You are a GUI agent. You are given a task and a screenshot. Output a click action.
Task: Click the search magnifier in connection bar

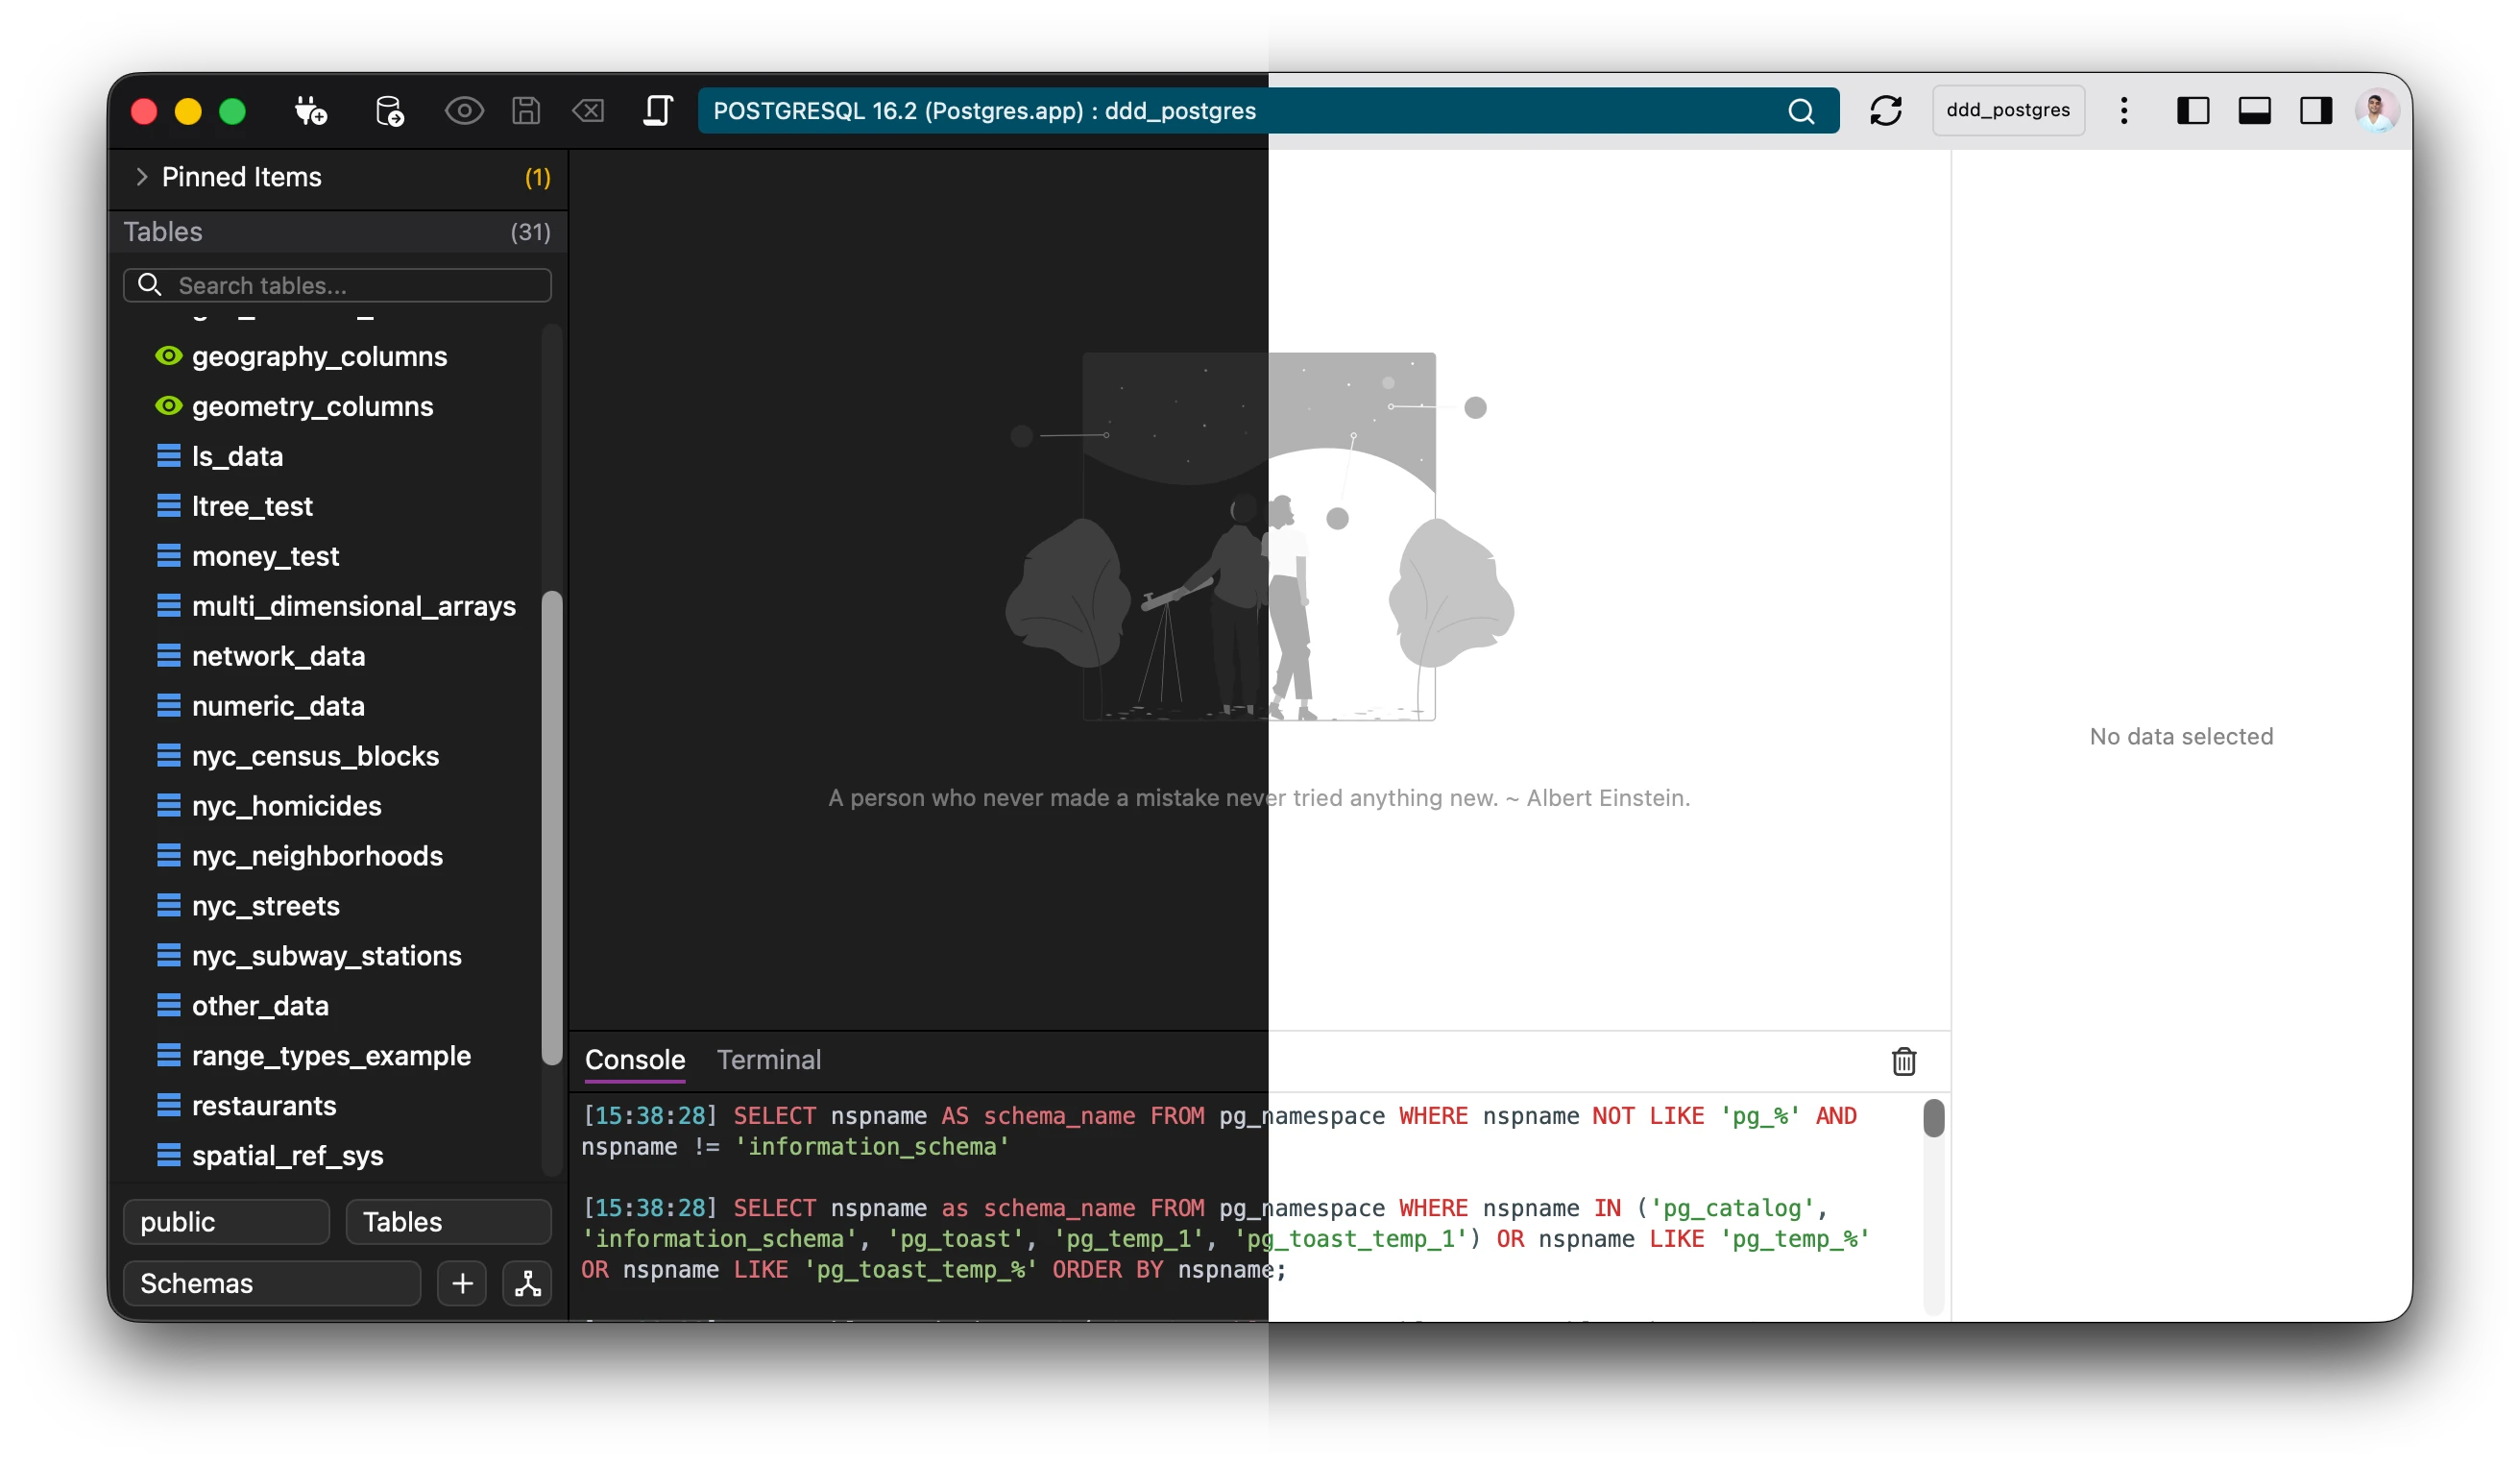[1800, 111]
